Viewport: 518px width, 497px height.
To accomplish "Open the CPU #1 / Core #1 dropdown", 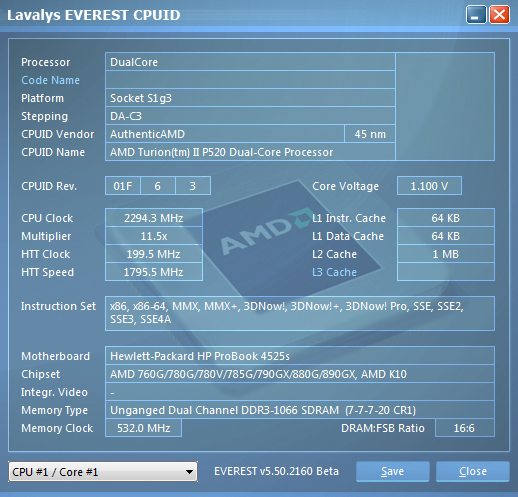I will click(103, 472).
